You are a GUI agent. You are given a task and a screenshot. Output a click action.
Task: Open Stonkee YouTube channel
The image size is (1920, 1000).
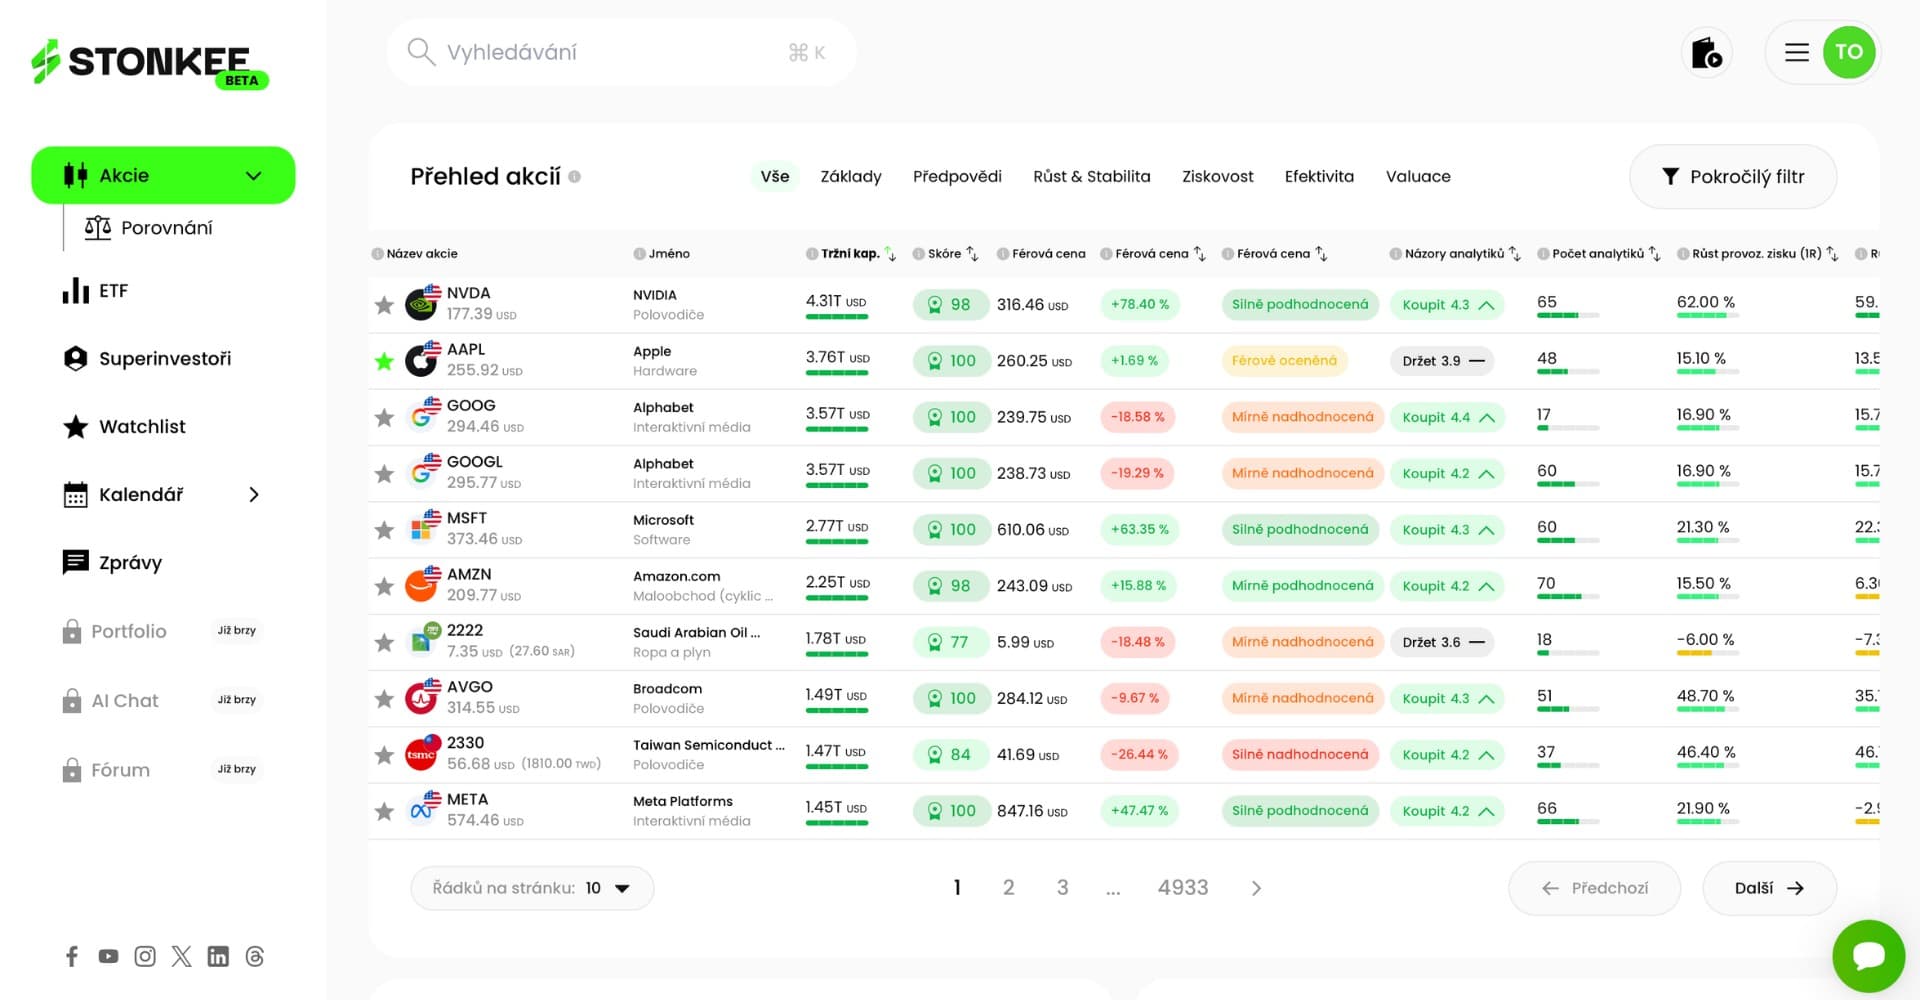pyautogui.click(x=108, y=957)
